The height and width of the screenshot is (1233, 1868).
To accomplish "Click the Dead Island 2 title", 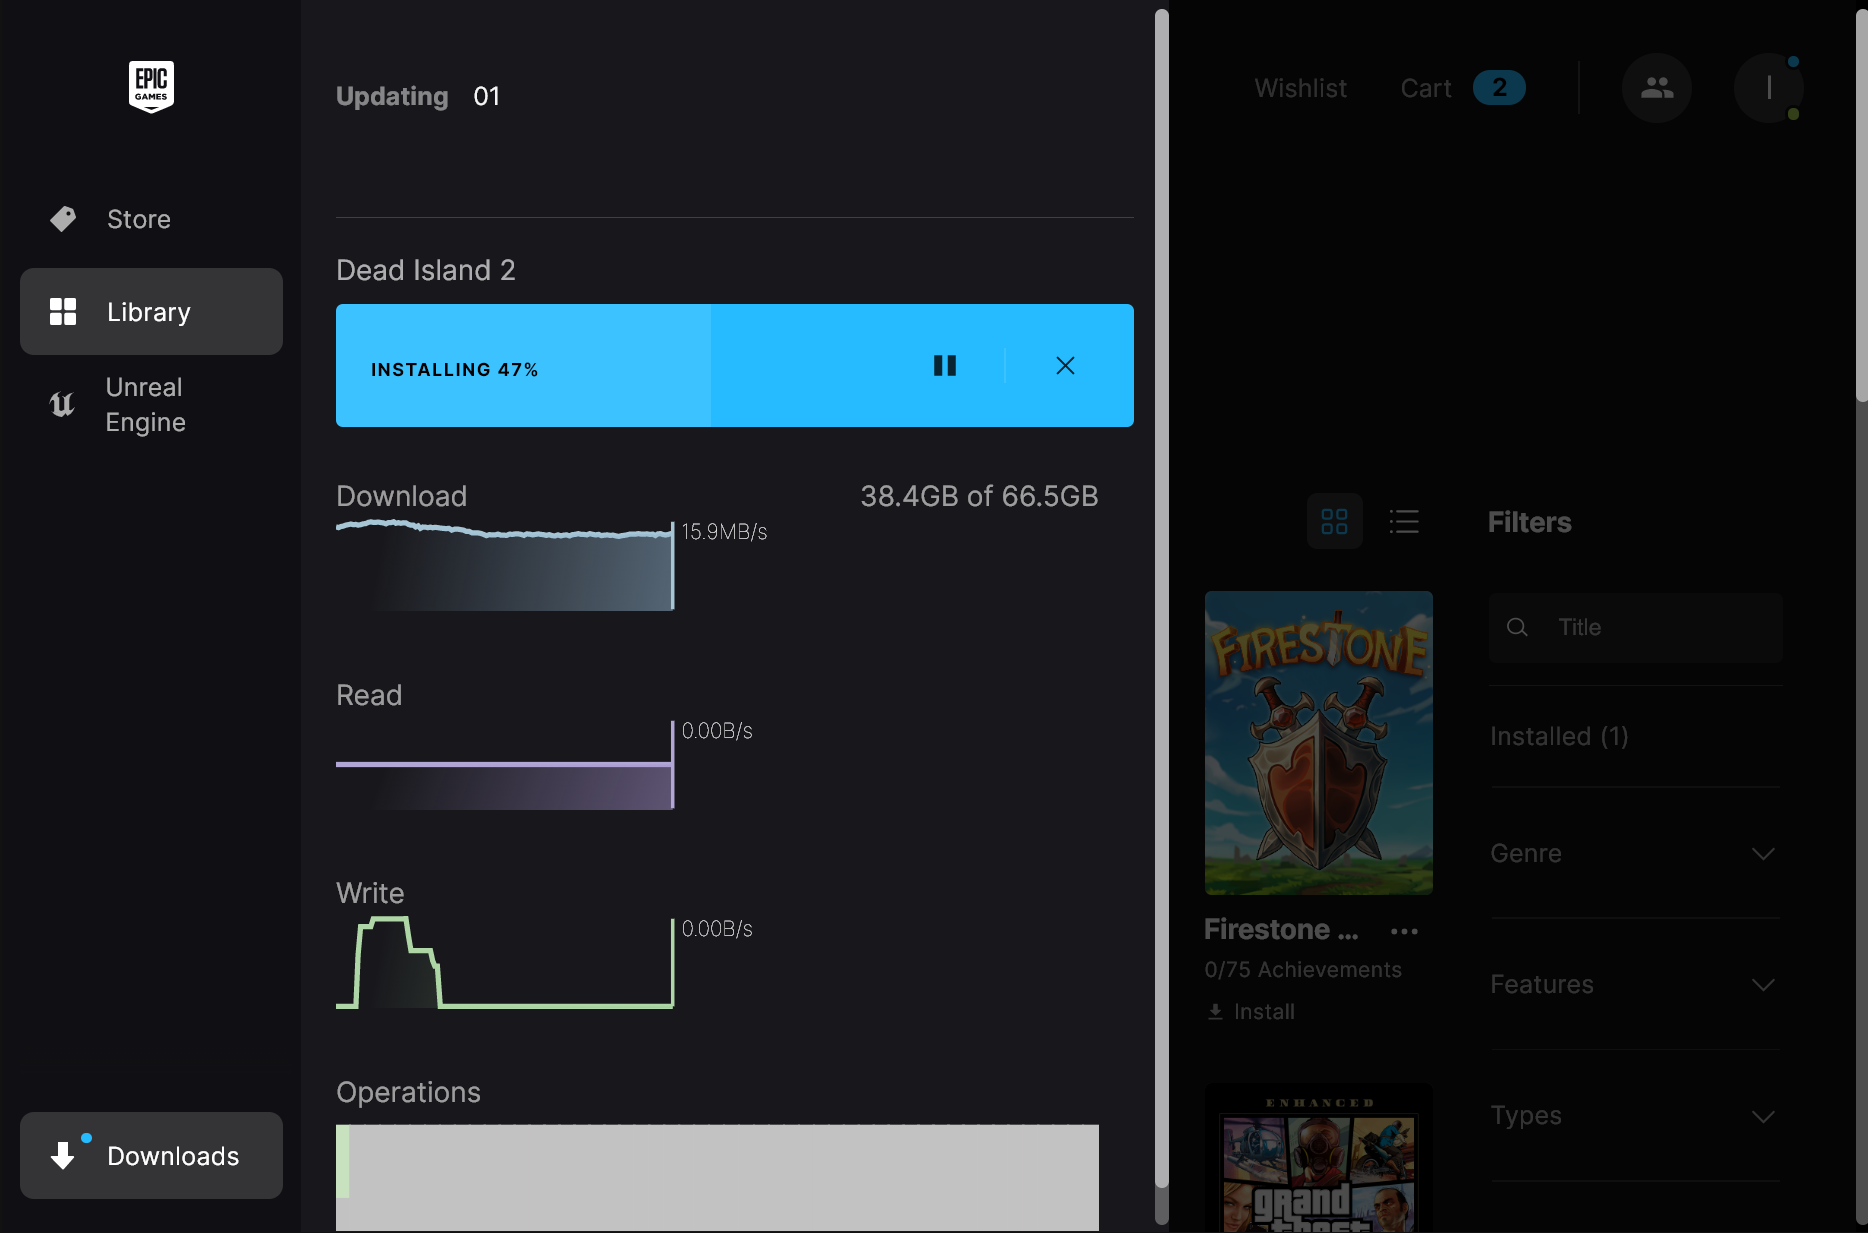I will pyautogui.click(x=426, y=270).
